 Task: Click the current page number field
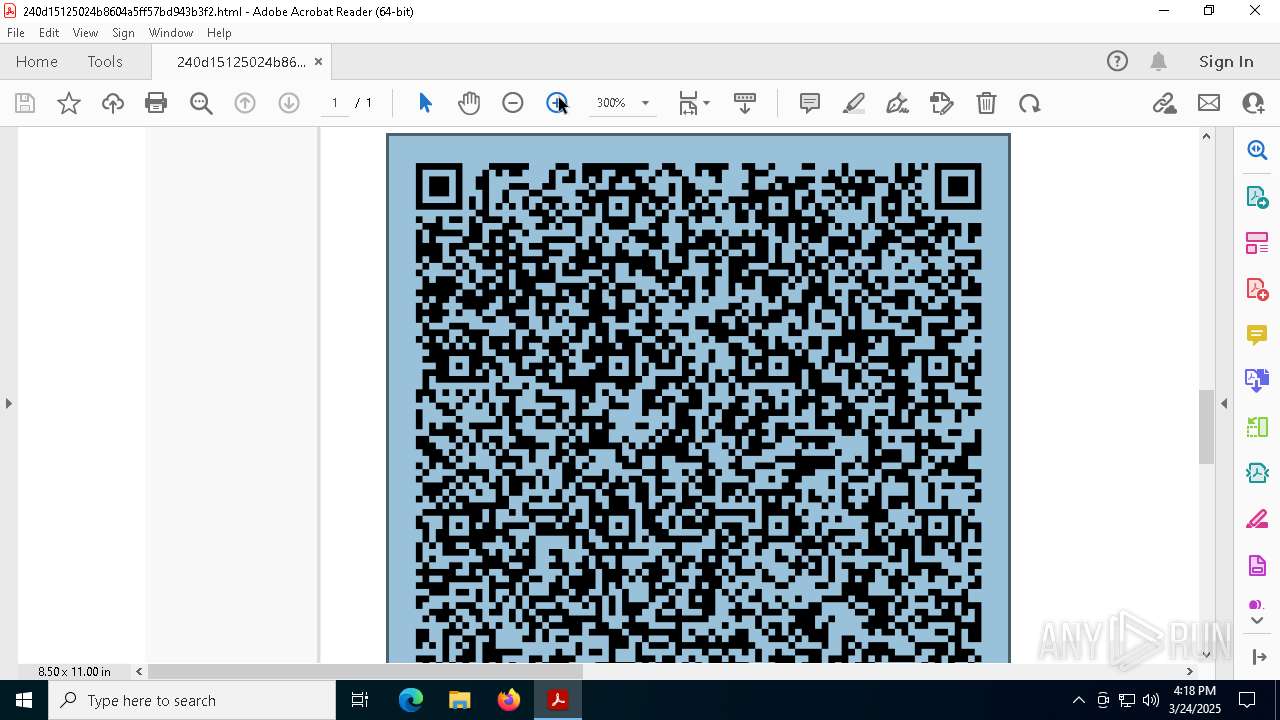(335, 103)
